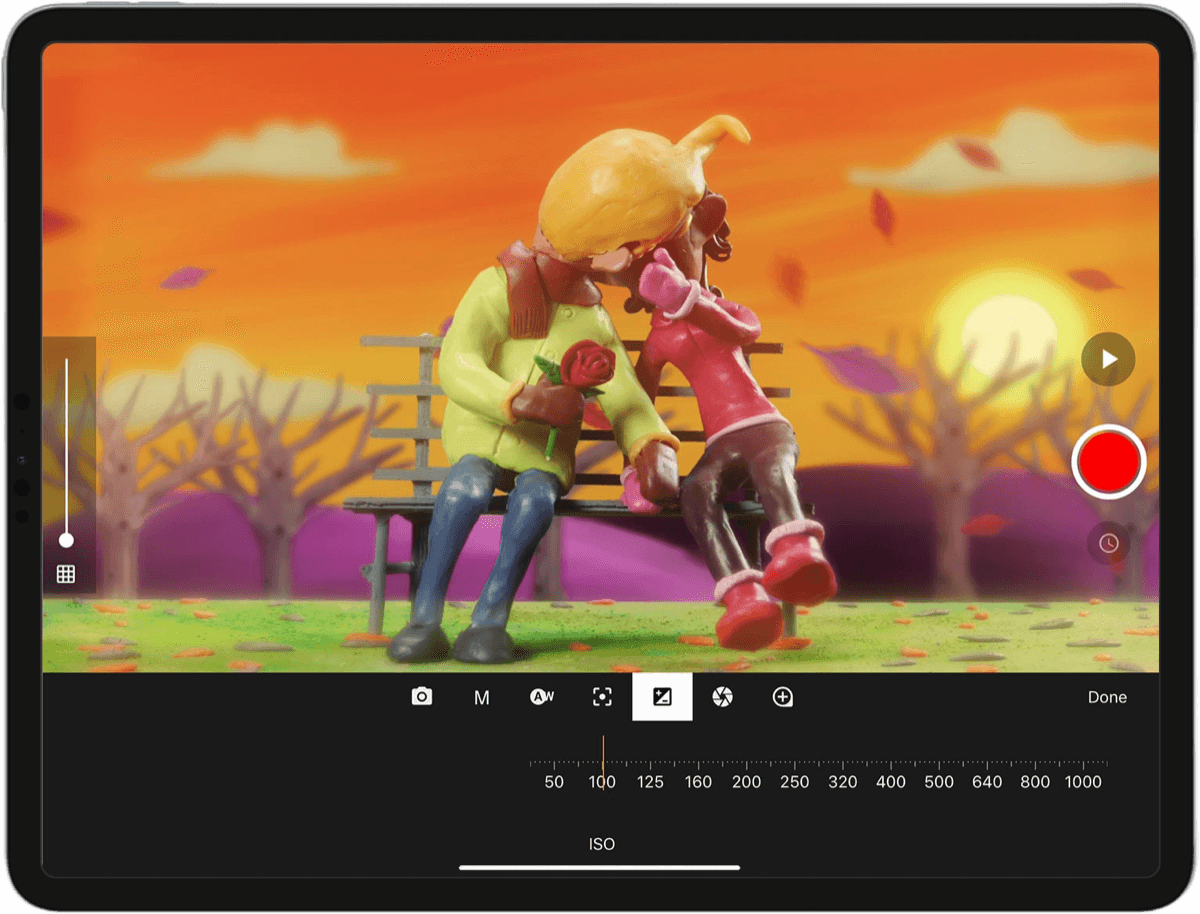
Task: Select the highlighted exposure adjustment icon
Action: coord(662,697)
